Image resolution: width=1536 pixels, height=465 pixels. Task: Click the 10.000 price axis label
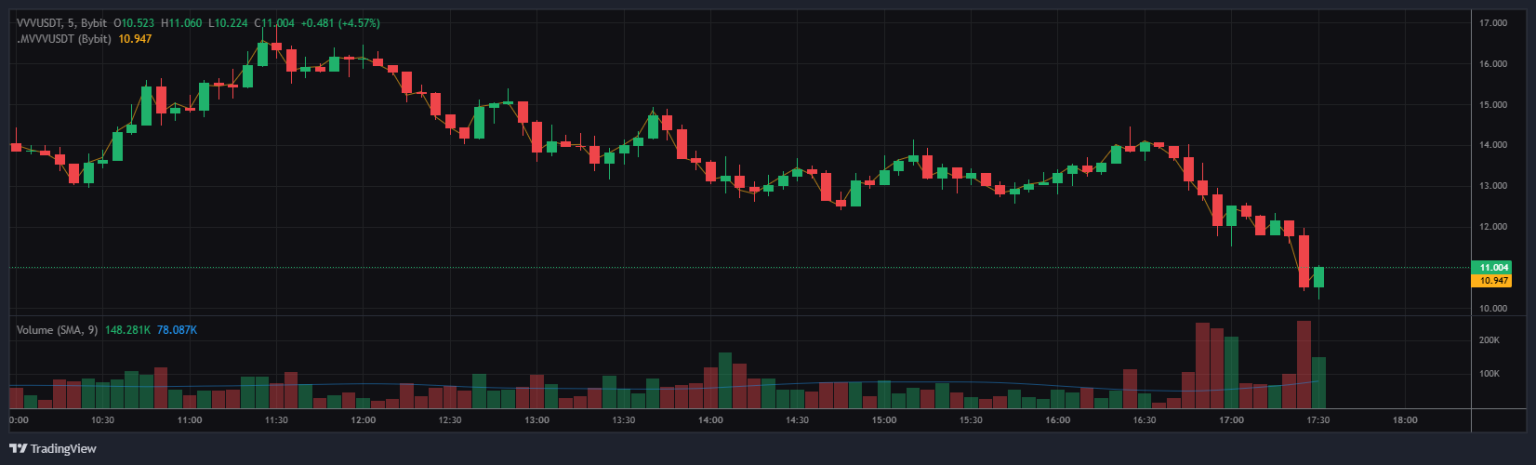[x=1493, y=308]
